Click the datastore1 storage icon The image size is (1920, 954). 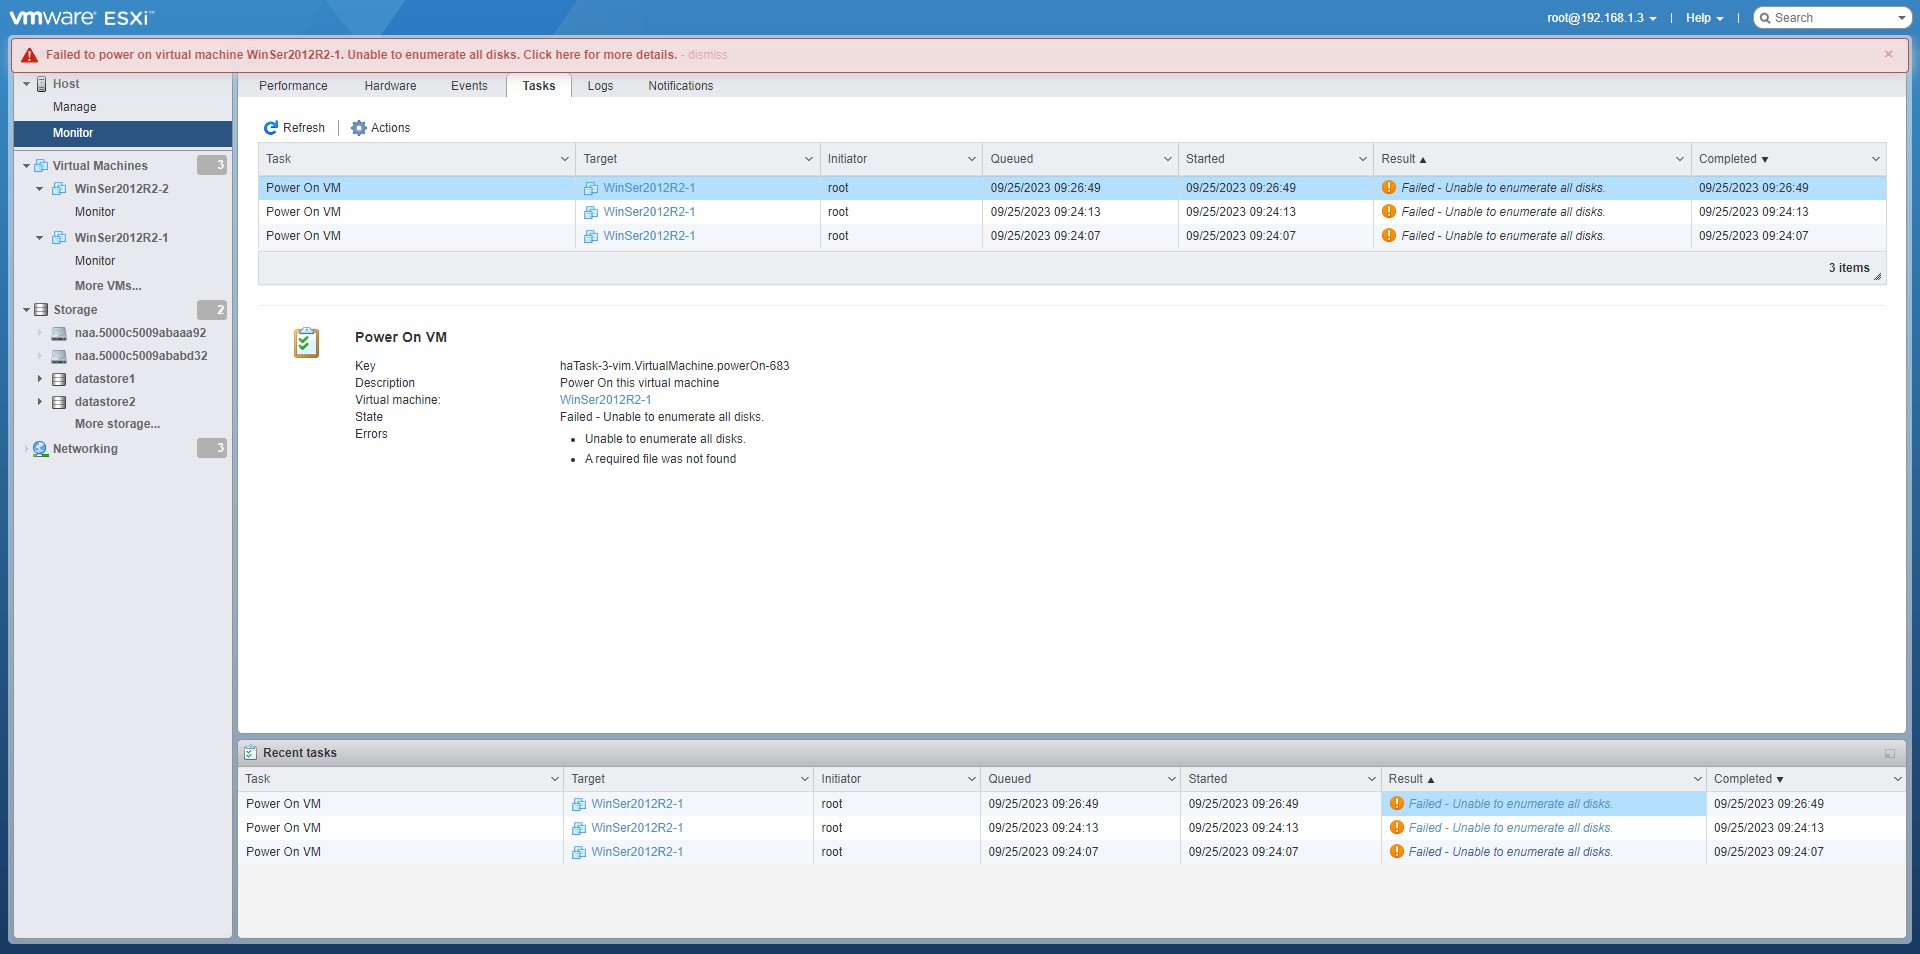(x=60, y=378)
